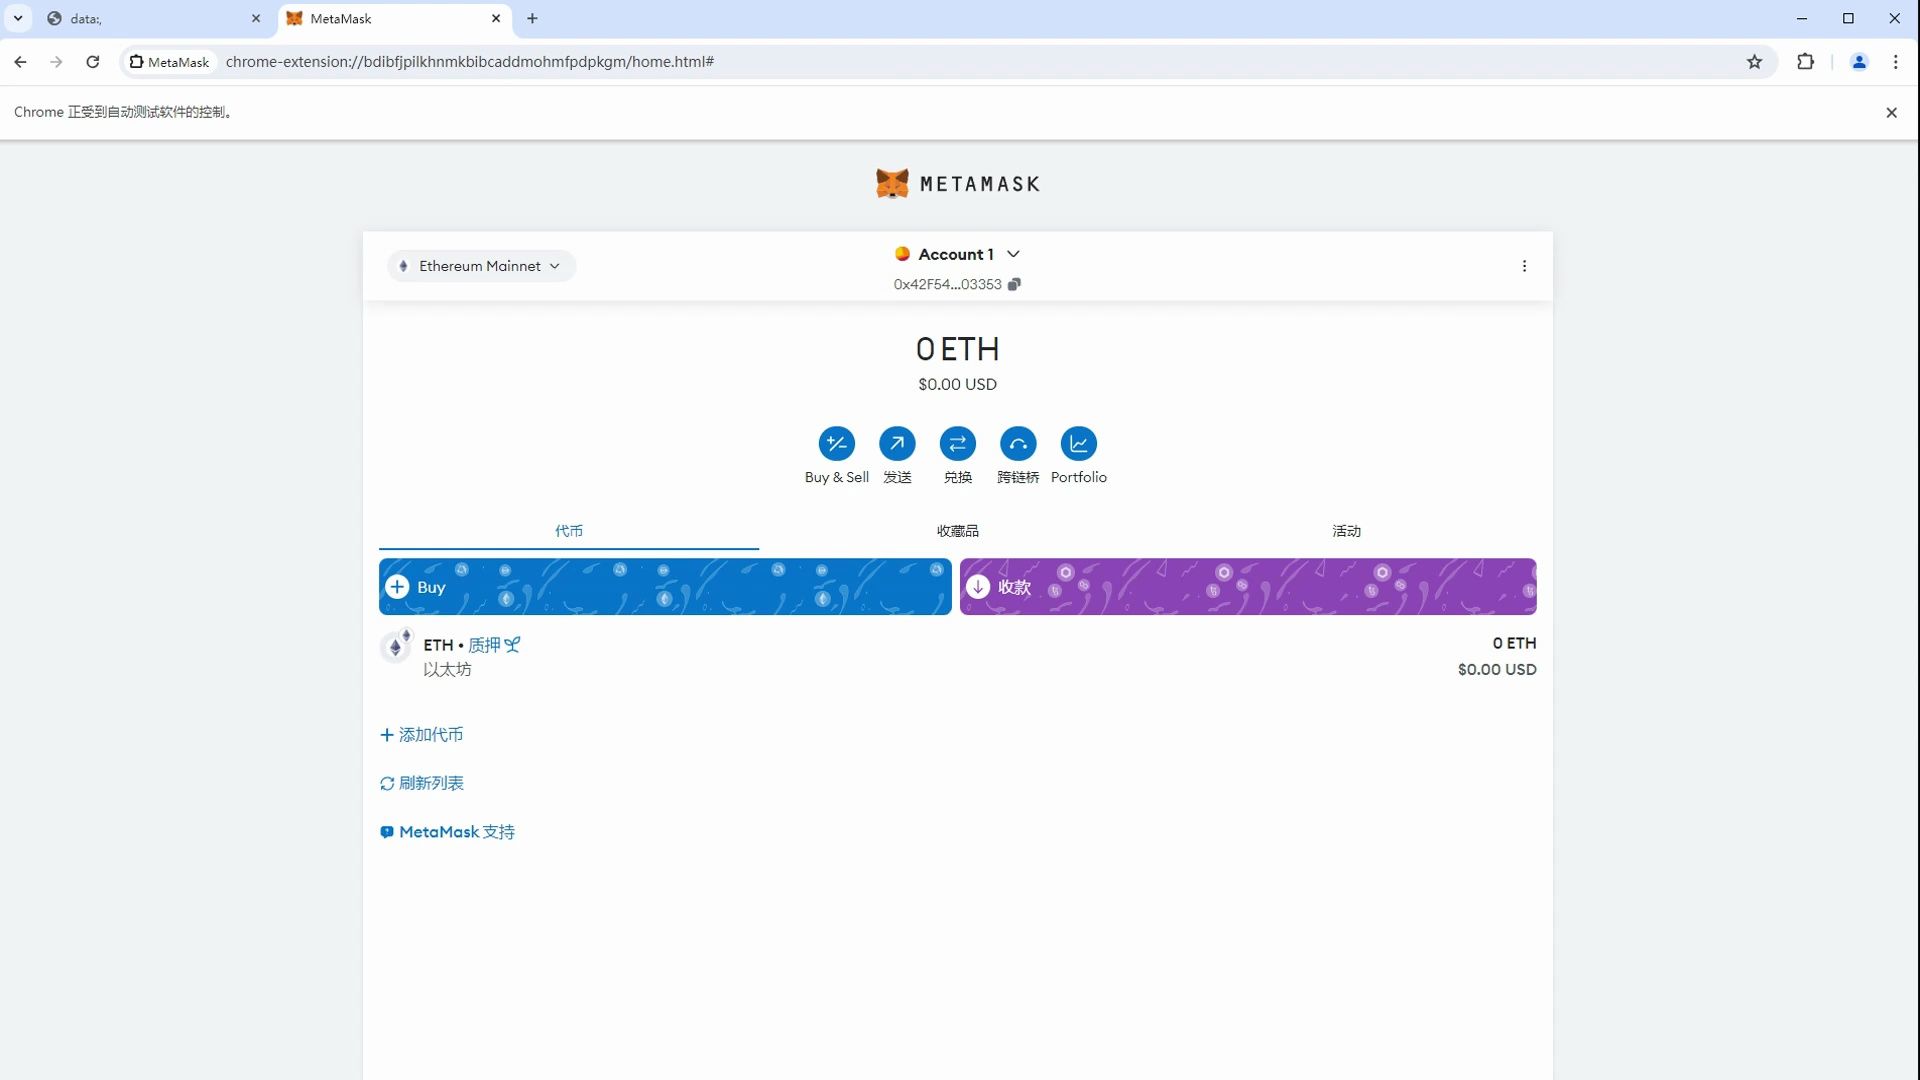
Task: Bookmark this page with star icon
Action: click(x=1754, y=62)
